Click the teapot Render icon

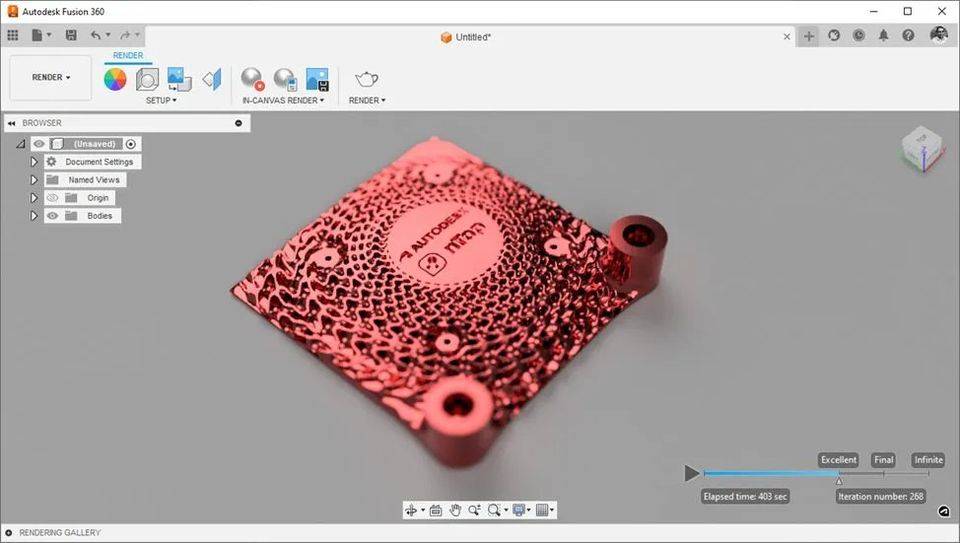tap(366, 79)
